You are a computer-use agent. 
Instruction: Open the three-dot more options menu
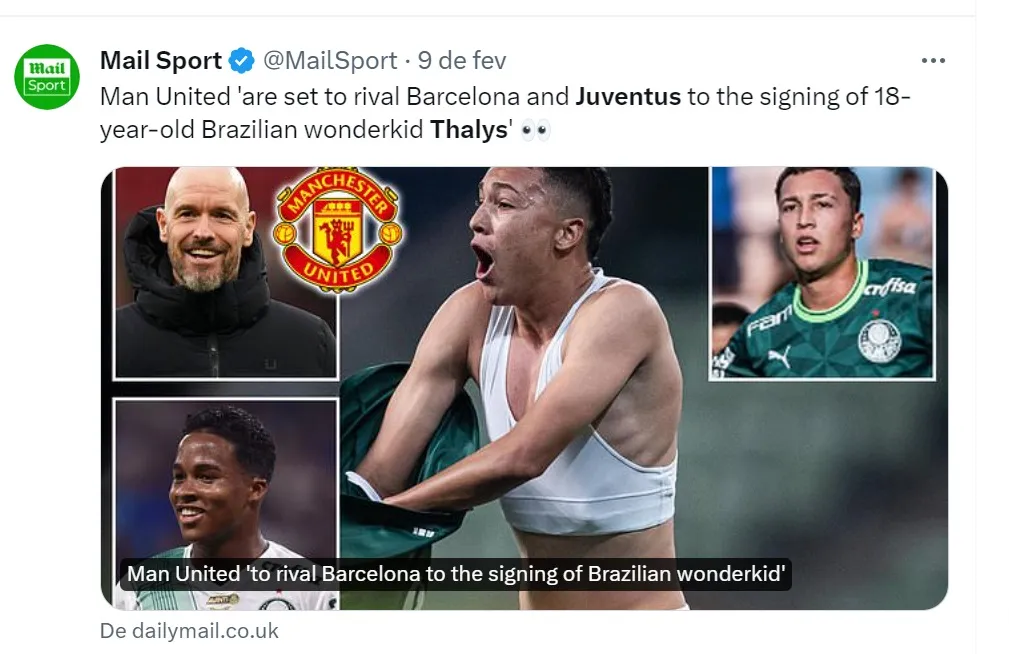(x=932, y=61)
